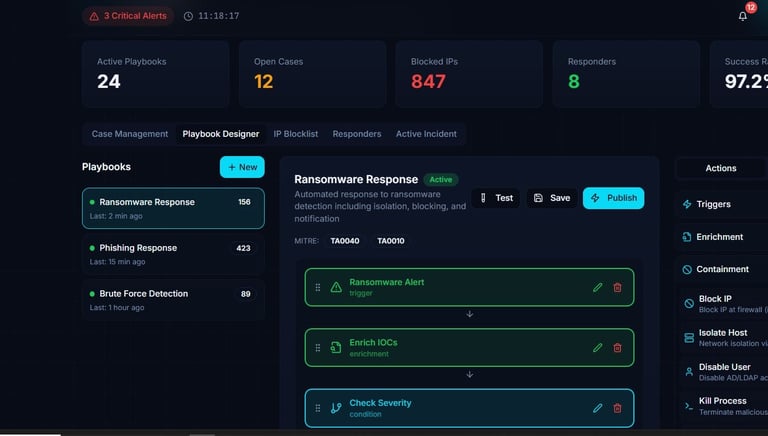Click the 156 count on Ransomware Response
Viewport: 768px width, 436px height.
(x=244, y=202)
